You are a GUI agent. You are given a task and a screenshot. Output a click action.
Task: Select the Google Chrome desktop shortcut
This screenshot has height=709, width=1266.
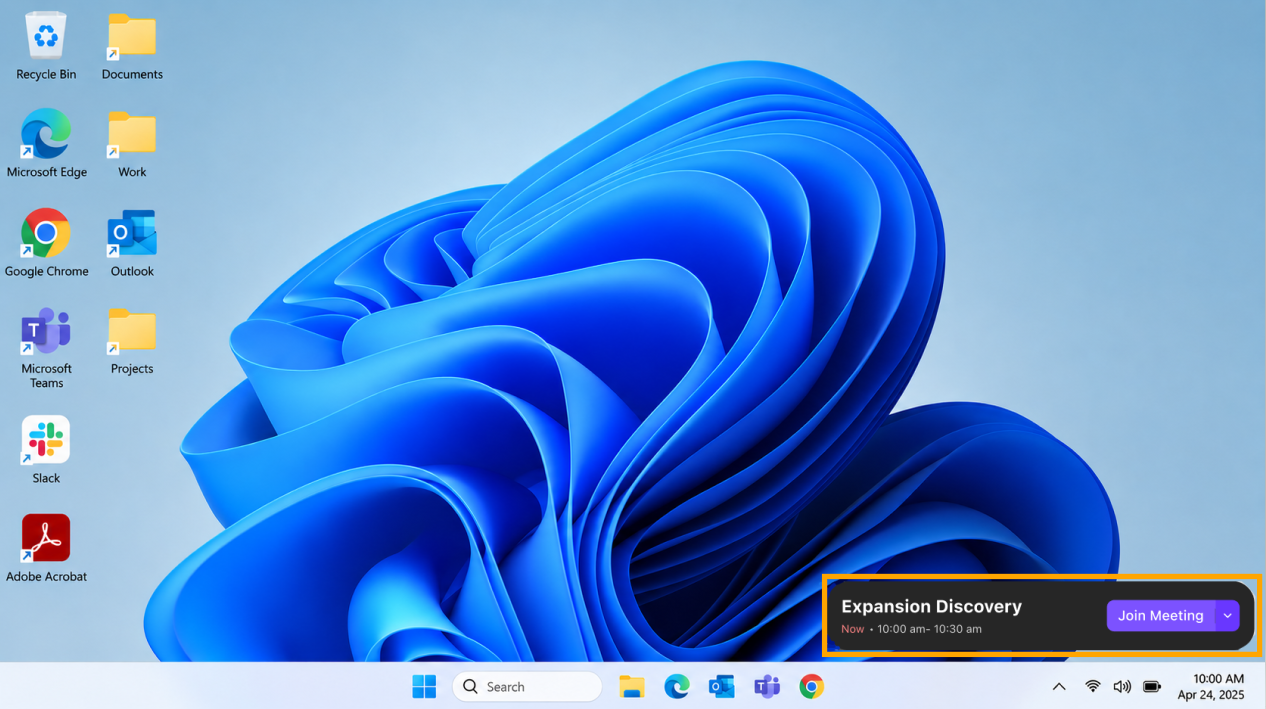point(46,243)
